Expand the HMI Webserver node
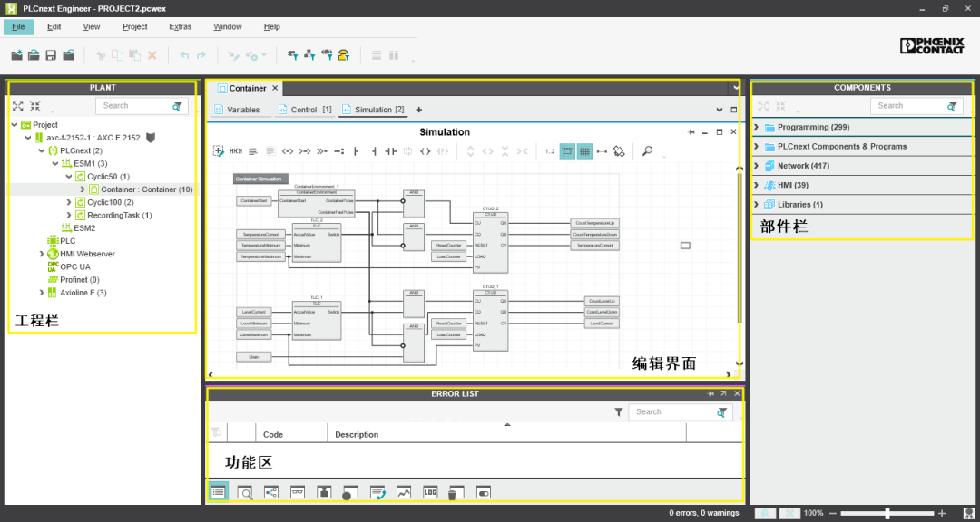The height and width of the screenshot is (522, 980). pyautogui.click(x=42, y=254)
